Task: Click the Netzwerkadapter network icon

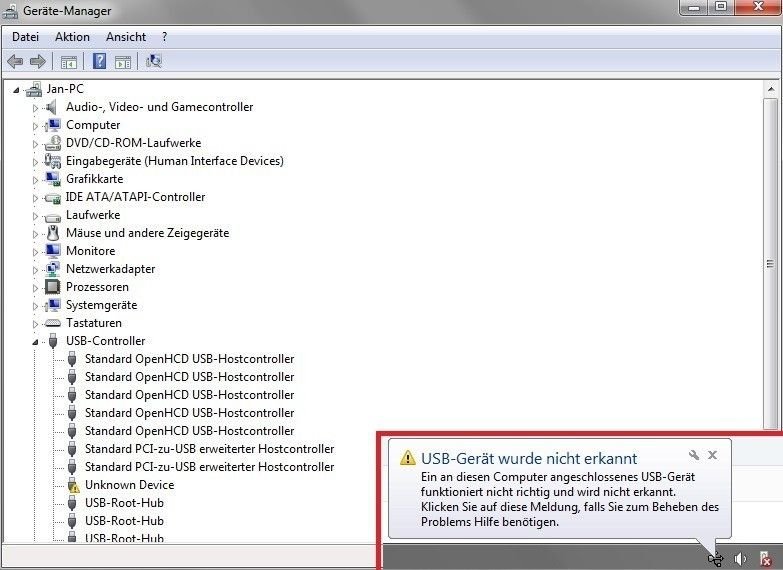Action: 52,269
